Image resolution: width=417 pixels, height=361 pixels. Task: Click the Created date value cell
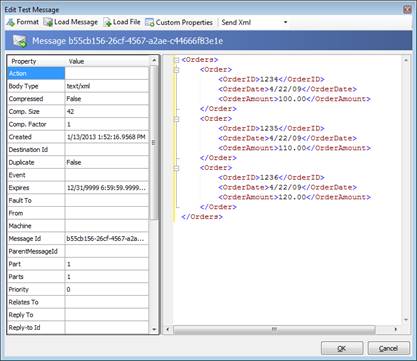click(x=107, y=137)
